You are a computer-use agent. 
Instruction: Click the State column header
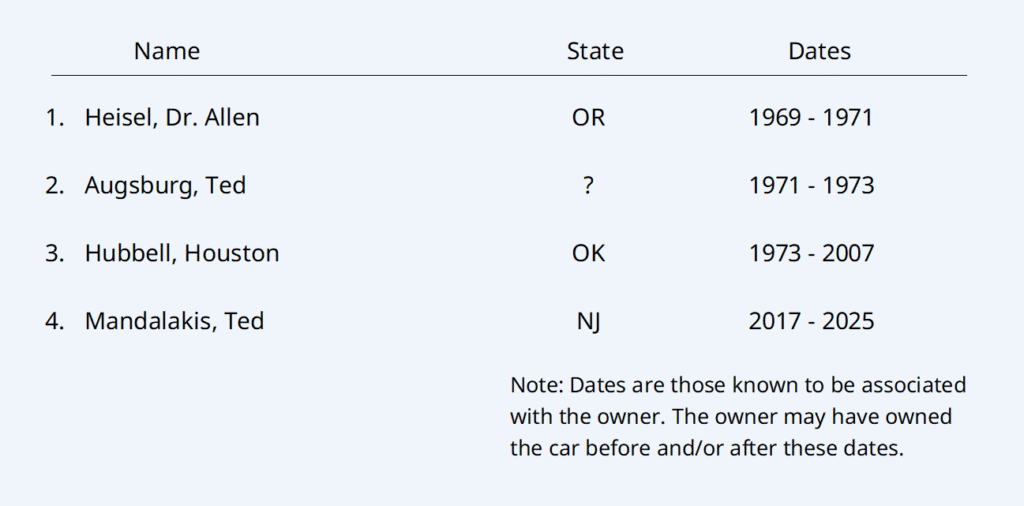[x=594, y=51]
